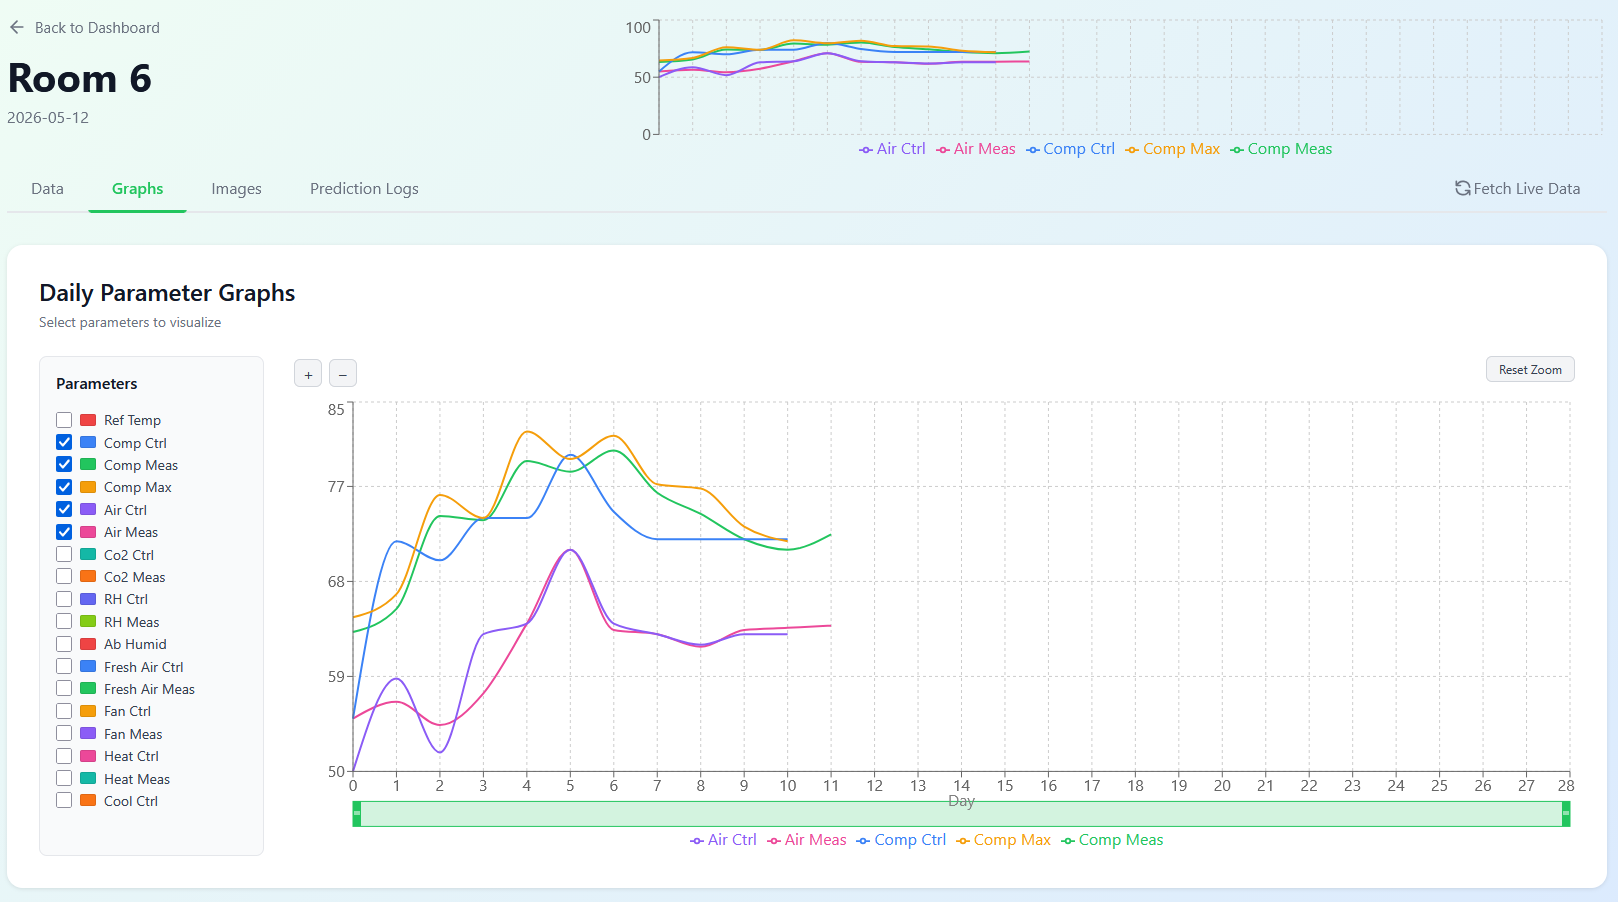Screen dimensions: 1618x902
Task: Open the Prediction Logs tab
Action: (364, 189)
